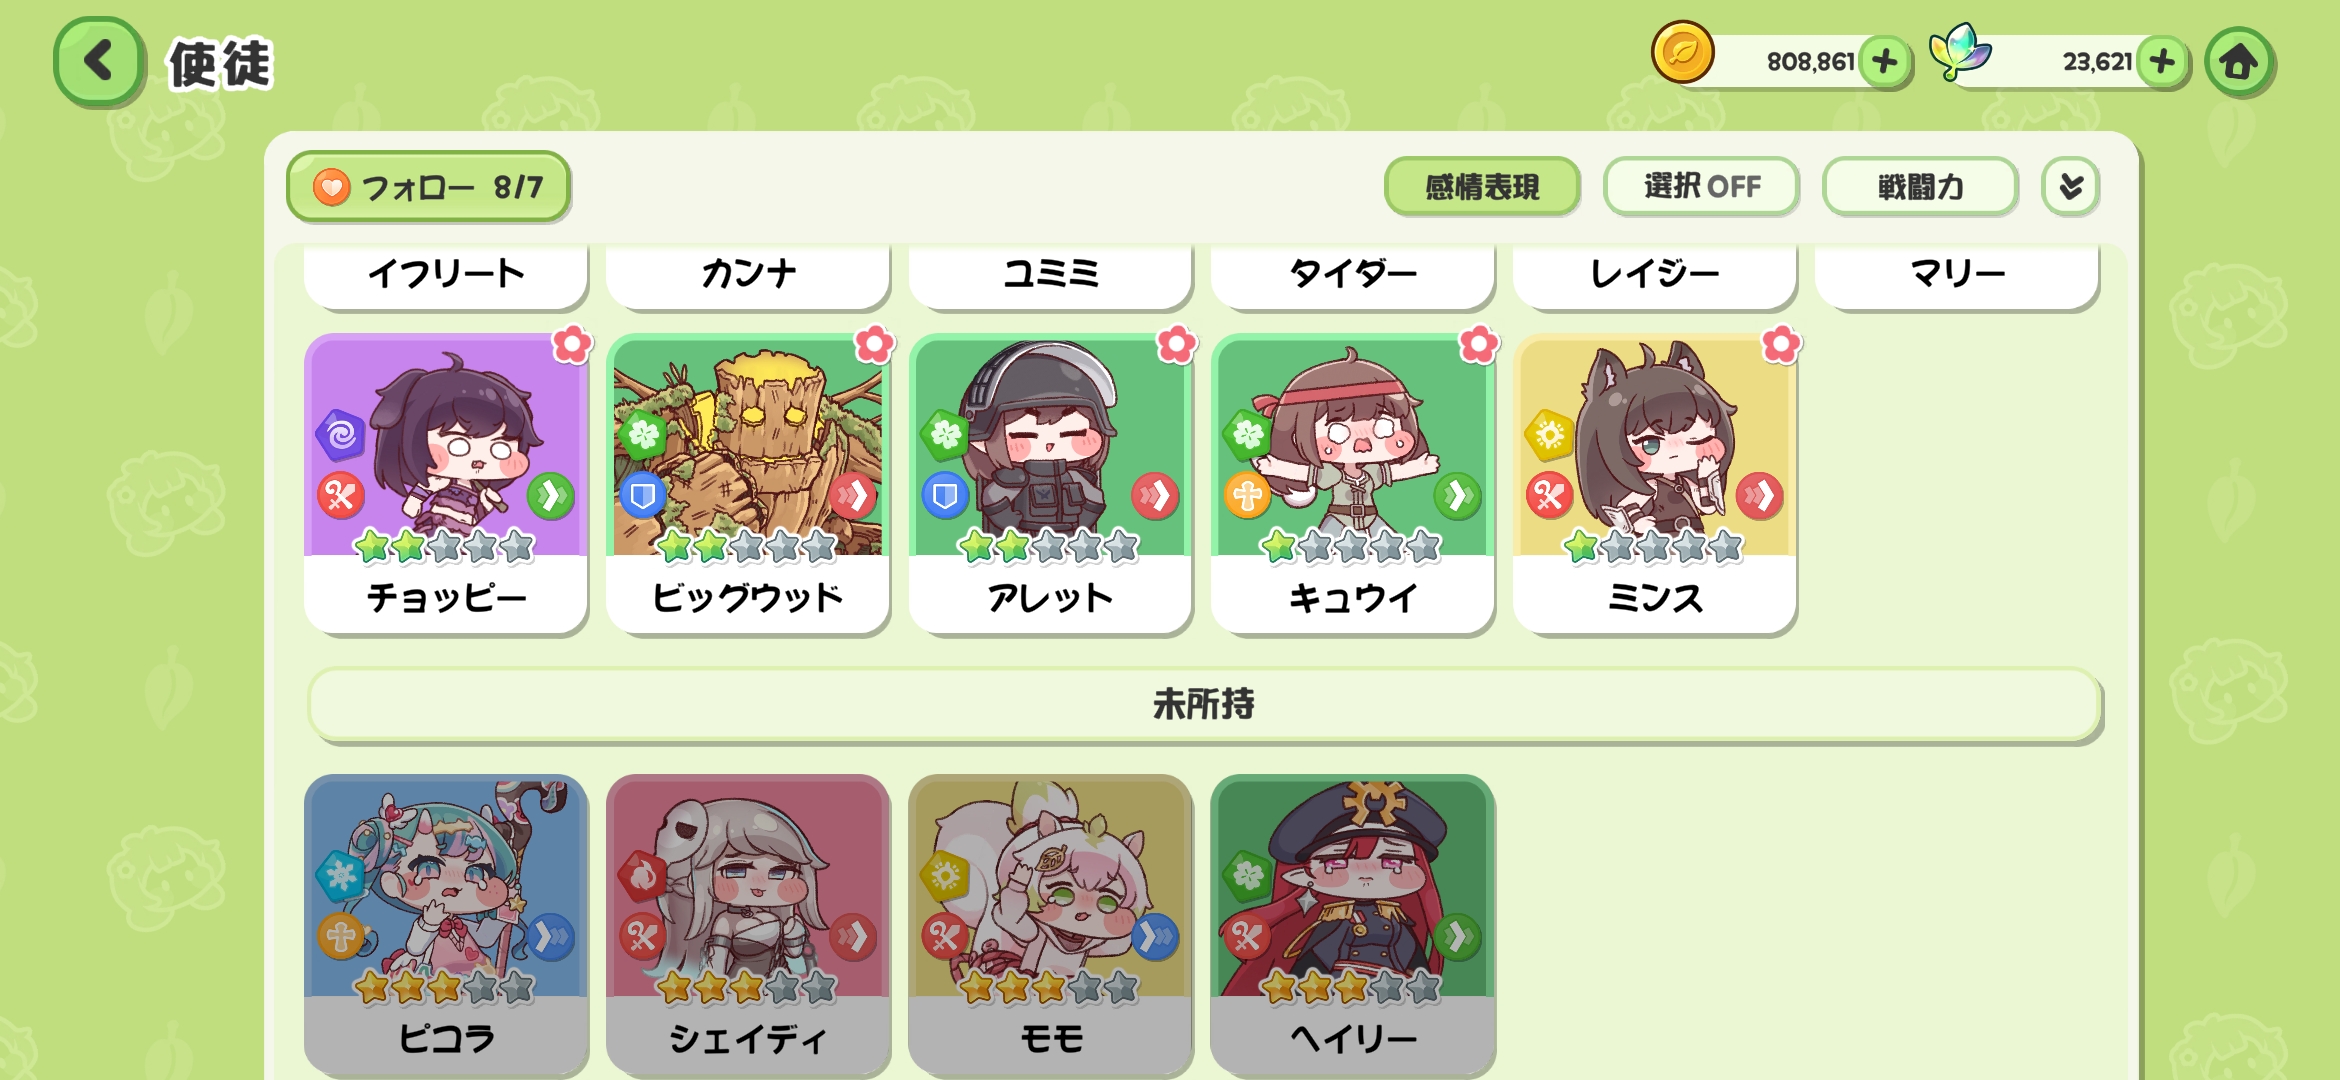This screenshot has width=2340, height=1080.
Task: View unowned character ヘイリー
Action: pos(1353,924)
